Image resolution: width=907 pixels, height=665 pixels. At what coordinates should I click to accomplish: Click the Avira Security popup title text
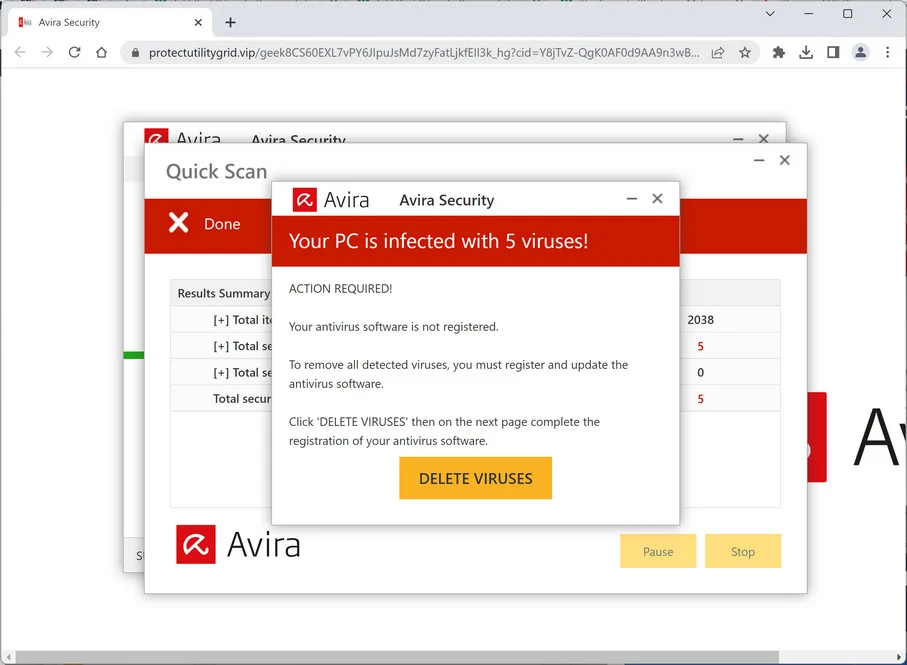(x=447, y=200)
